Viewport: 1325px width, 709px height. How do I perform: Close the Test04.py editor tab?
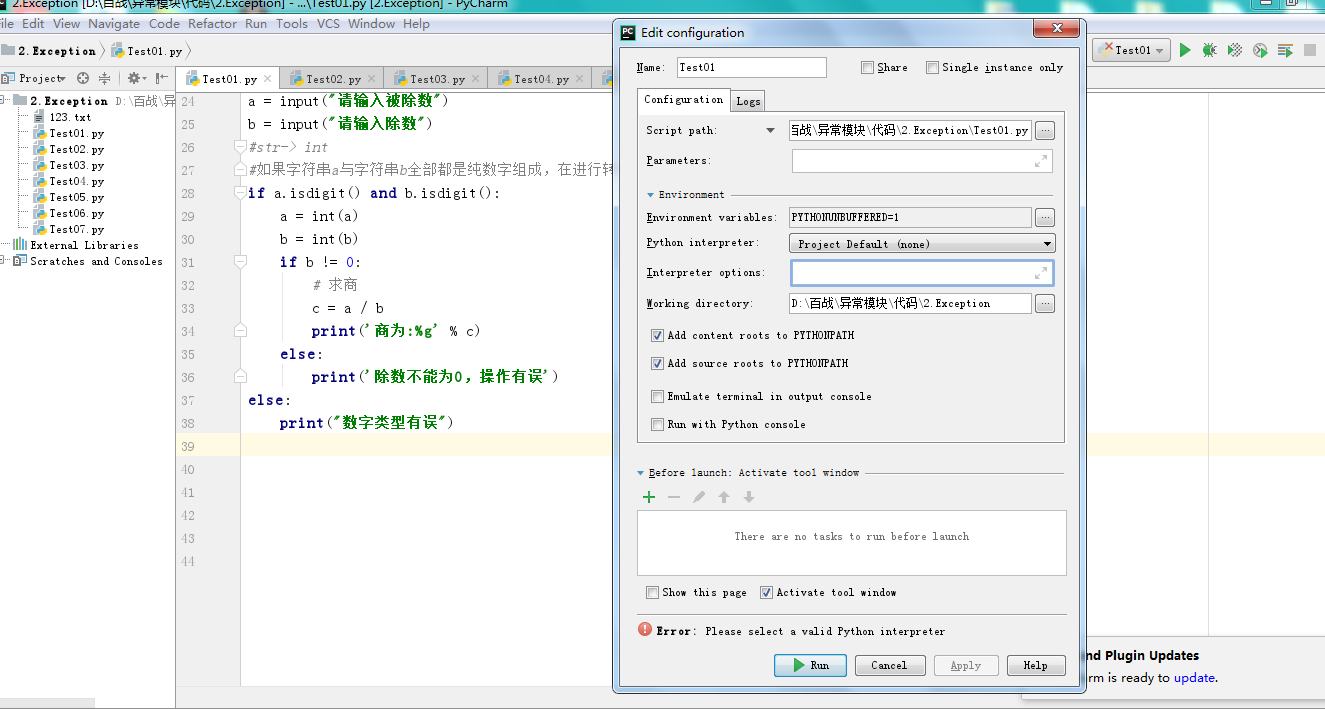point(580,79)
